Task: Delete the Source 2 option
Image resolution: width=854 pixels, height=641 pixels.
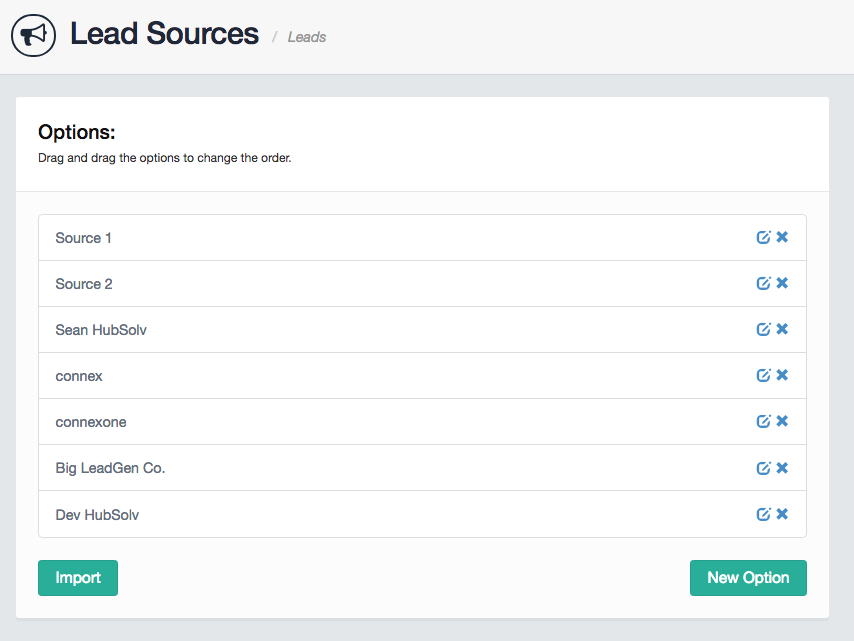Action: [782, 284]
